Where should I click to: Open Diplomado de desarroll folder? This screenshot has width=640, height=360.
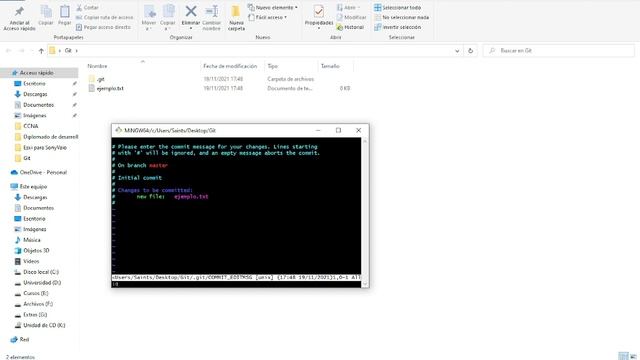tap(50, 137)
